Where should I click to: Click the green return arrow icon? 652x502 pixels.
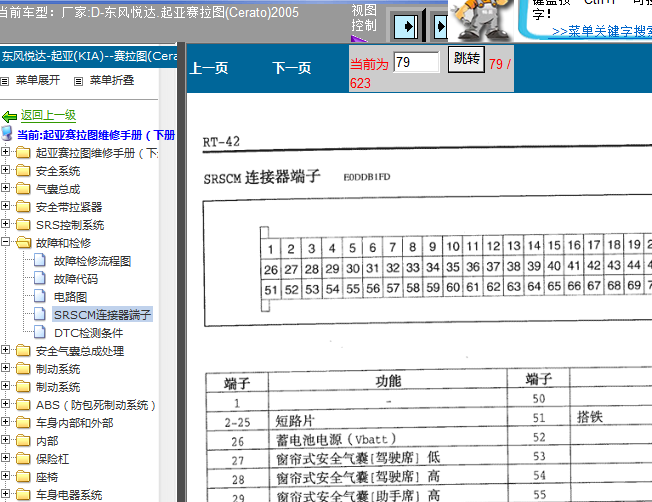pyautogui.click(x=9, y=116)
